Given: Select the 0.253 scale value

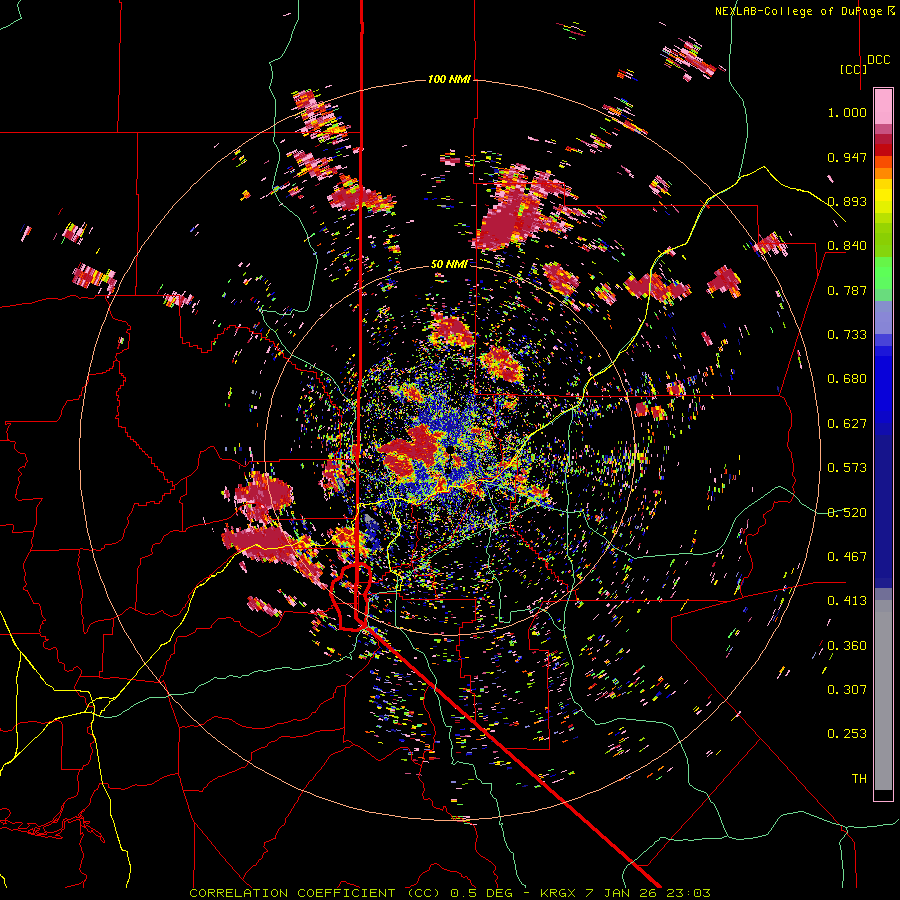Looking at the screenshot, I should coord(847,734).
